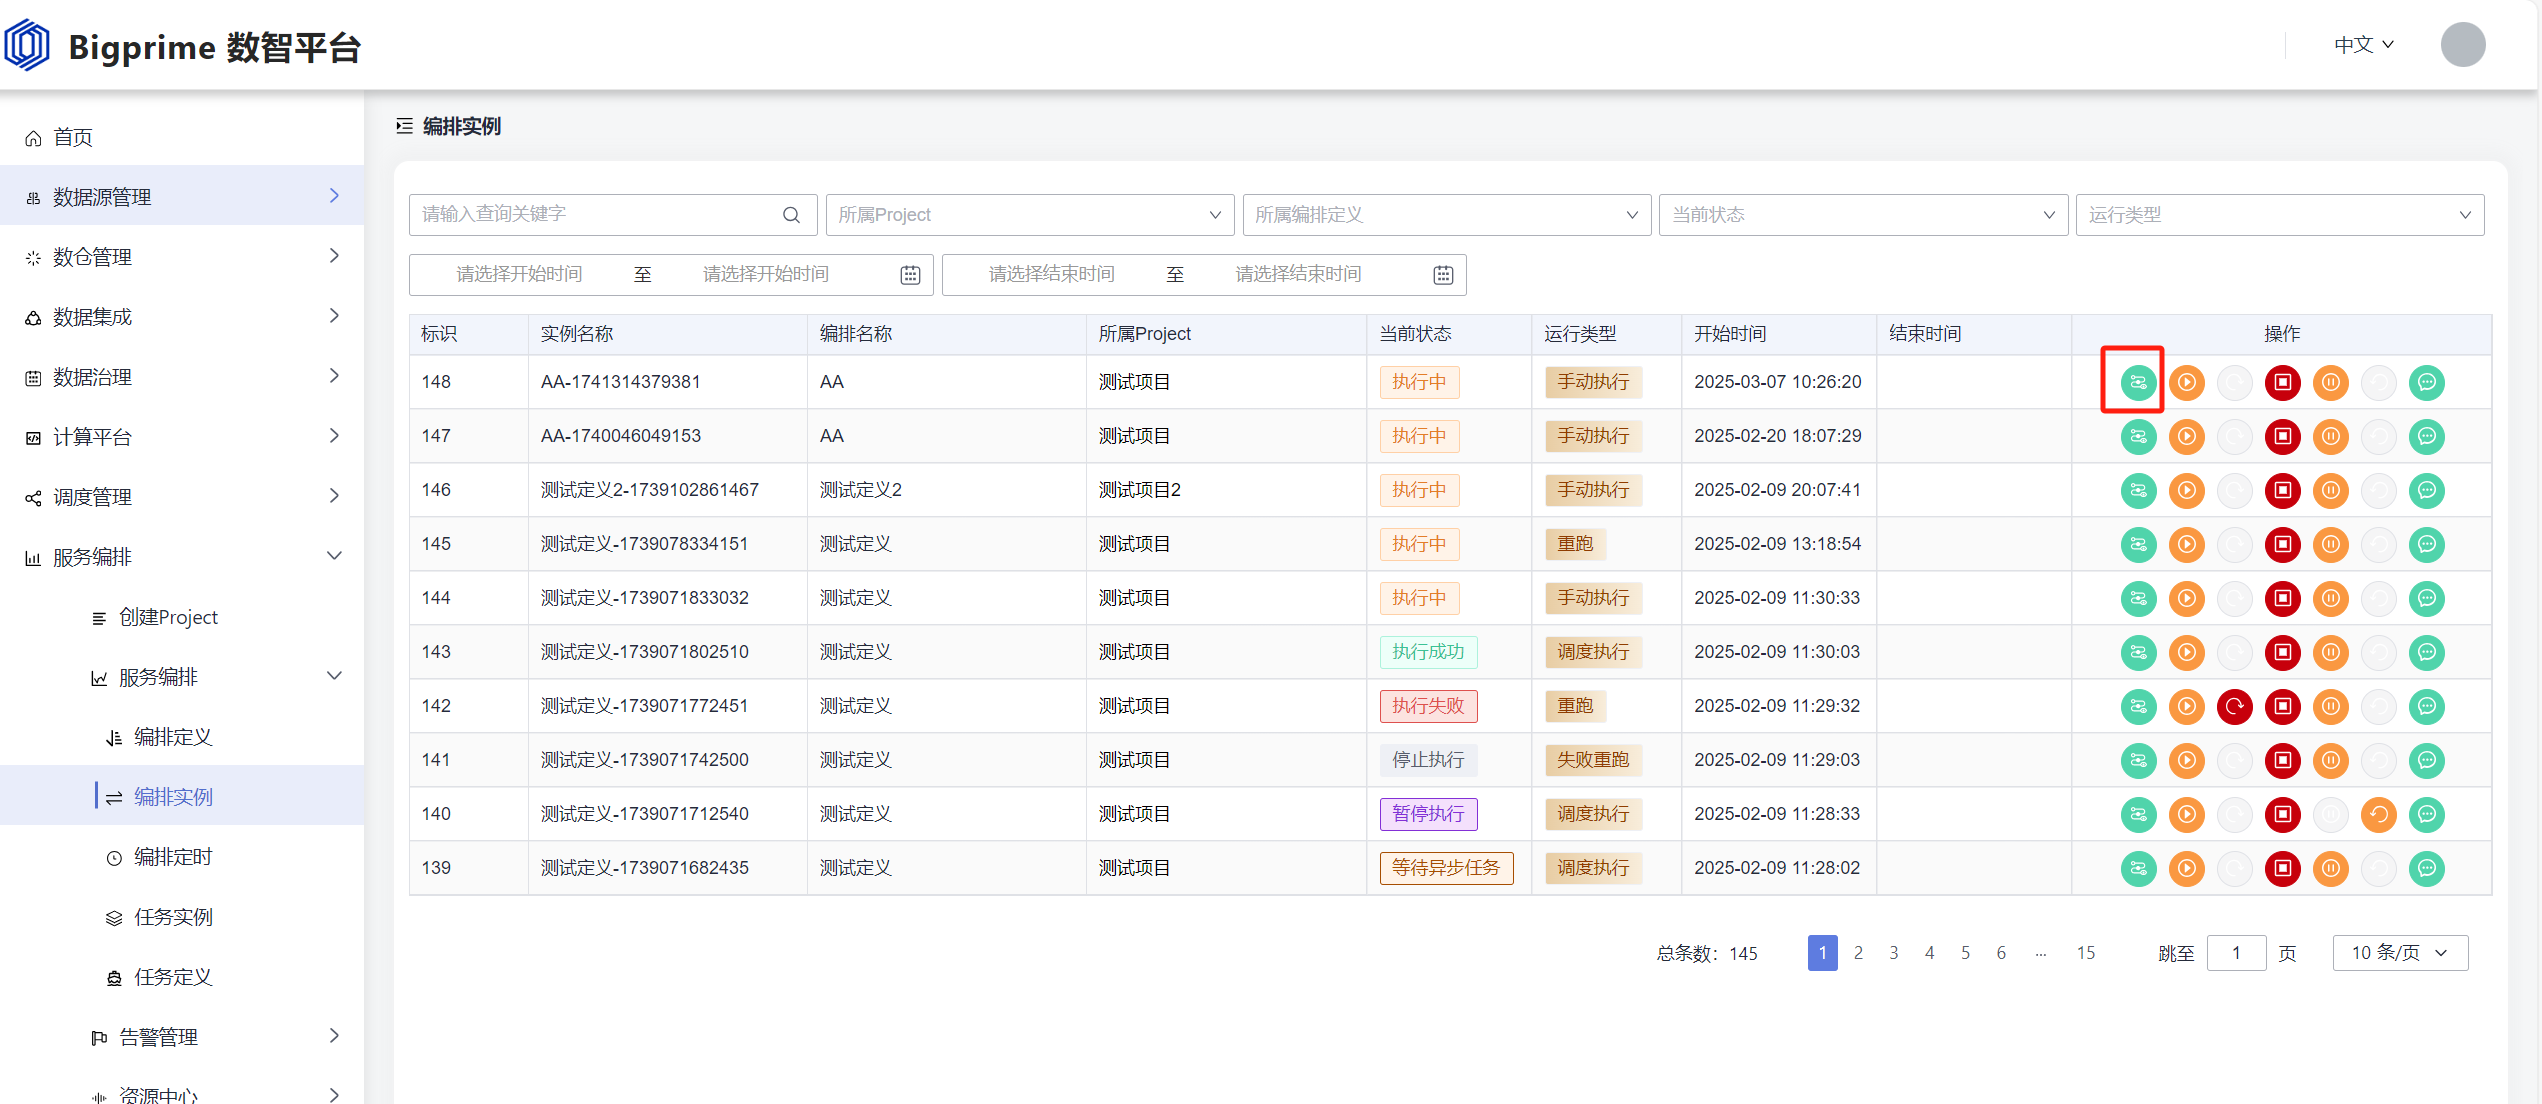This screenshot has height=1104, width=2542.
Task: Click the user avatar circle
Action: 2462,45
